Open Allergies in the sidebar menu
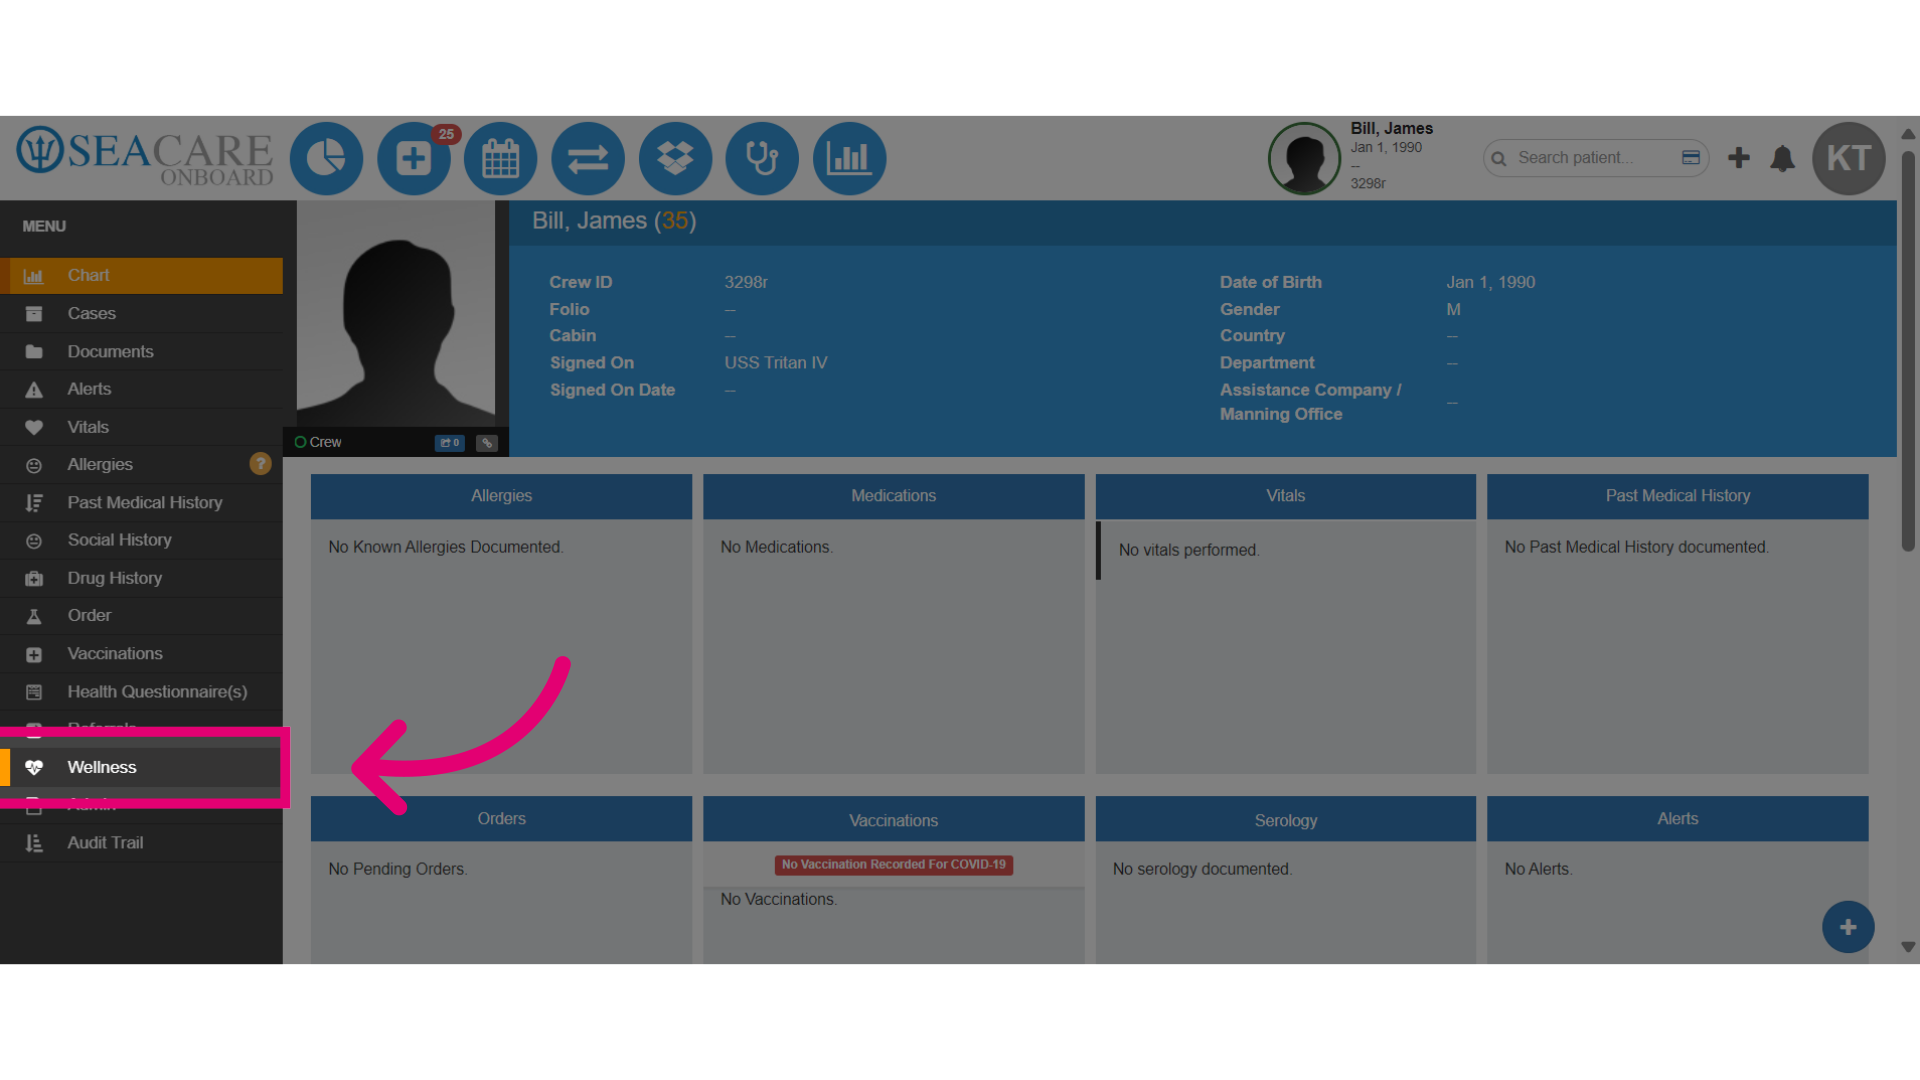 coord(141,465)
